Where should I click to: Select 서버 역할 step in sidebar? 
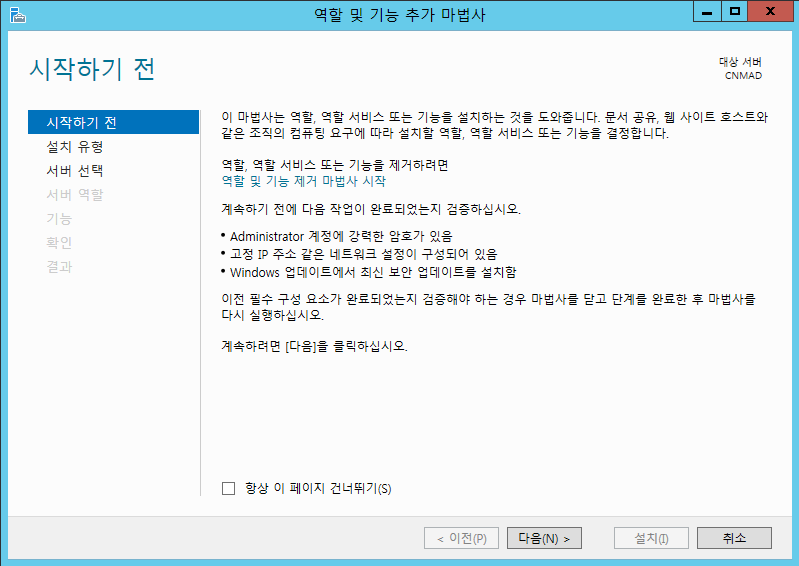click(75, 195)
